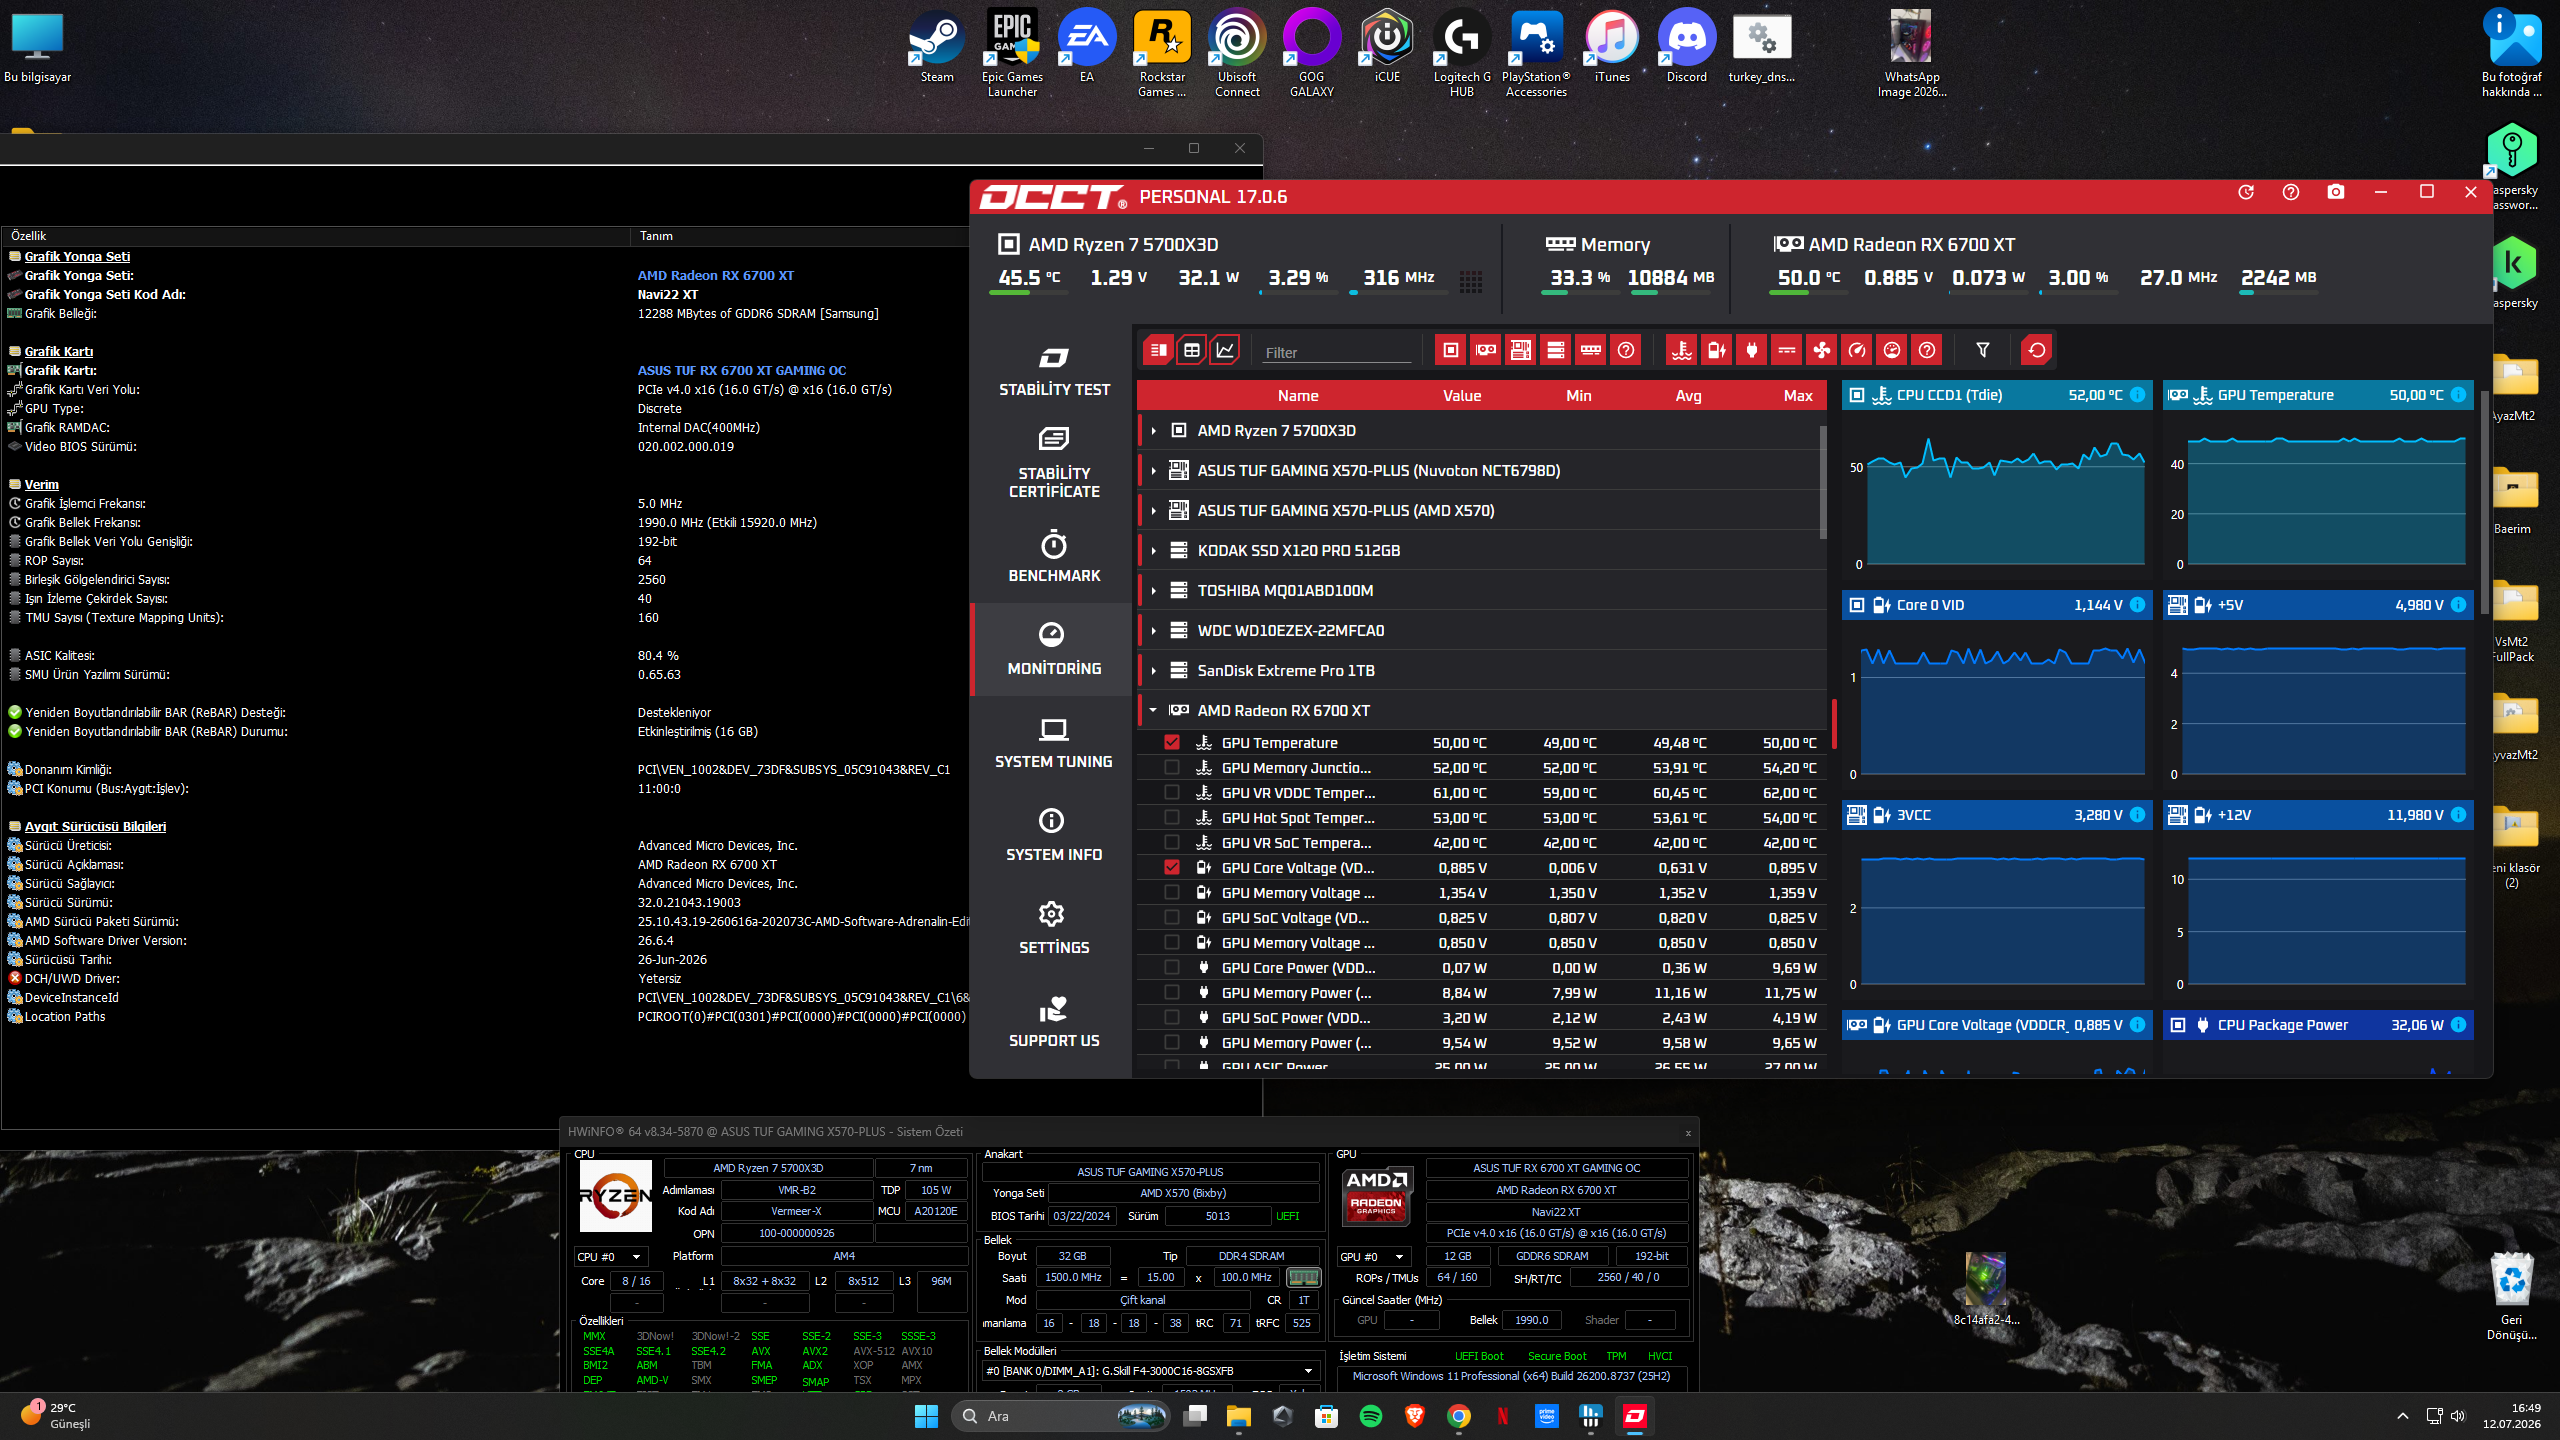Click the OCCT update check icon in title bar
Image resolution: width=2560 pixels, height=1440 pixels.
click(x=2246, y=192)
